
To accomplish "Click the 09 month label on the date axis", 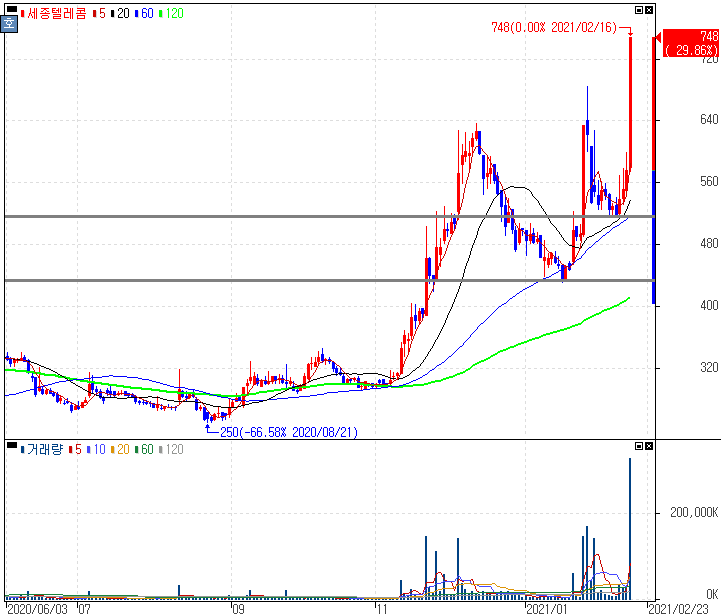I will [238, 609].
